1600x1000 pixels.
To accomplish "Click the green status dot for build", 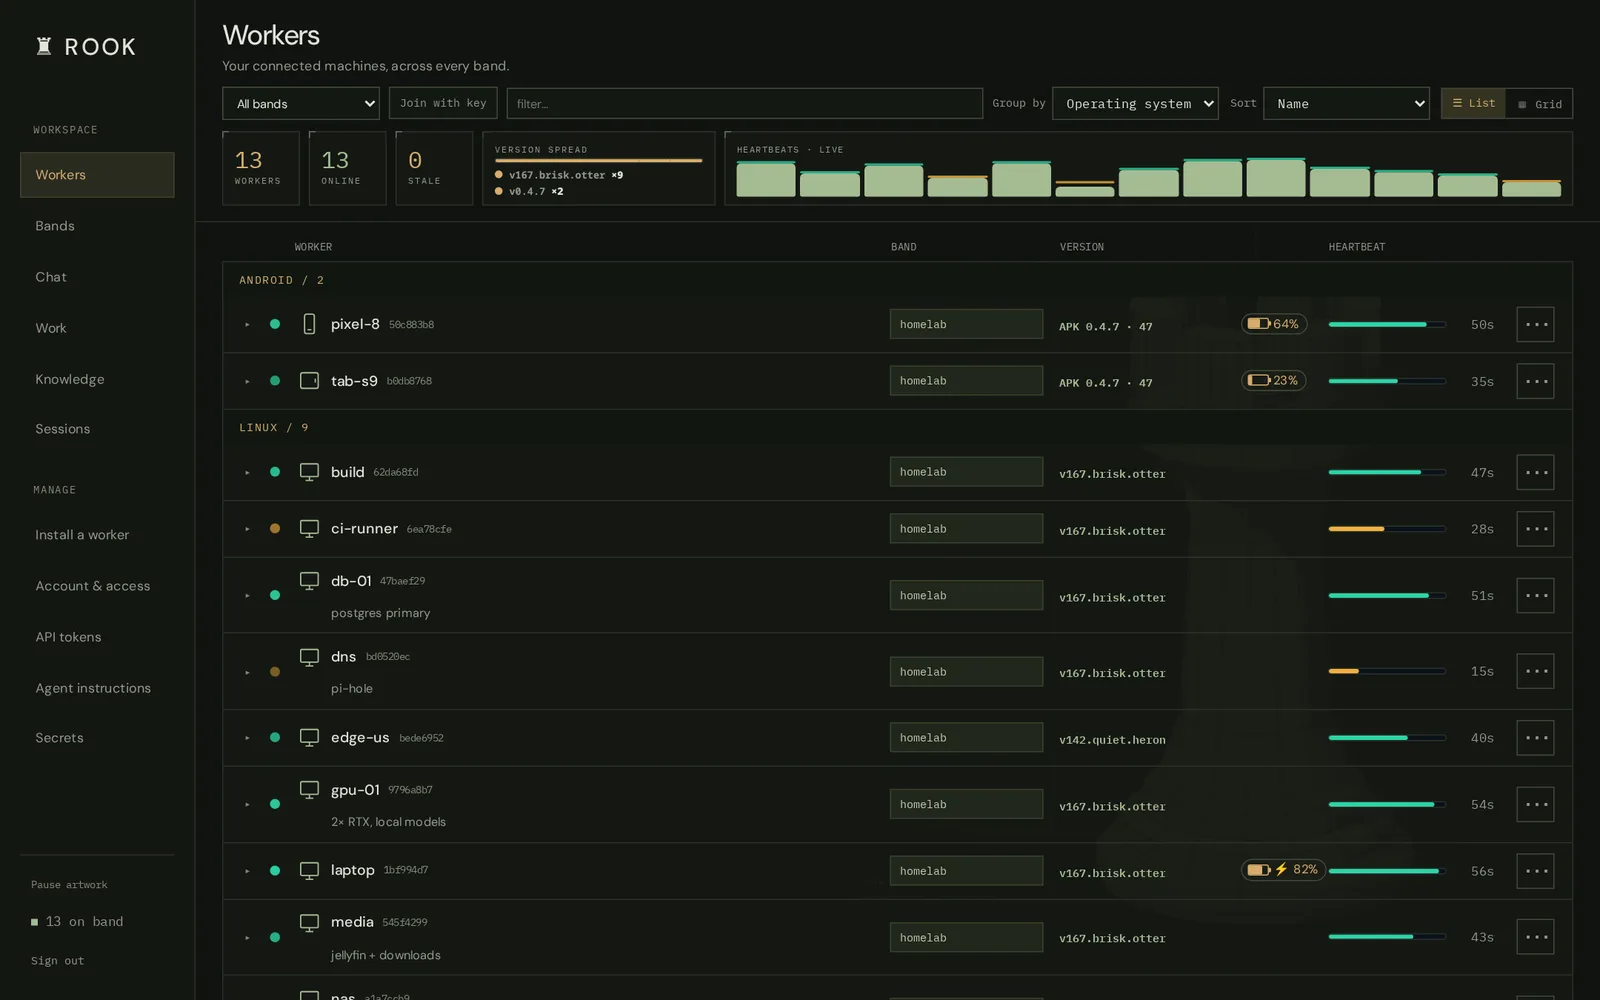I will click(275, 472).
